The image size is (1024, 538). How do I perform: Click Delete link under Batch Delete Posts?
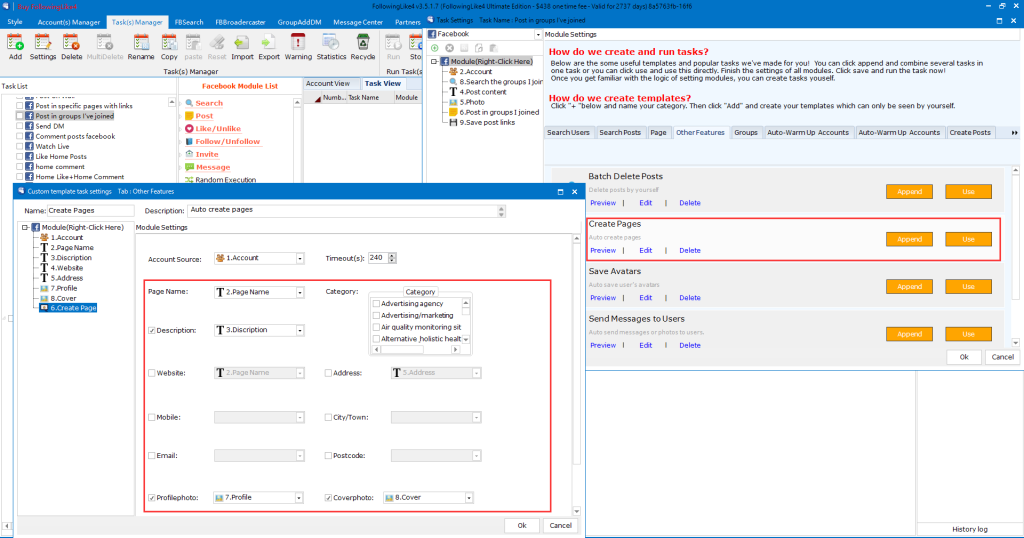pyautogui.click(x=690, y=203)
